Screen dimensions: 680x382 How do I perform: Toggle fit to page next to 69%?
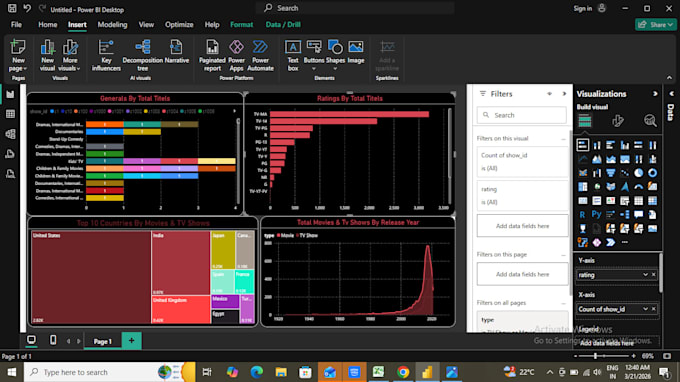coord(667,356)
